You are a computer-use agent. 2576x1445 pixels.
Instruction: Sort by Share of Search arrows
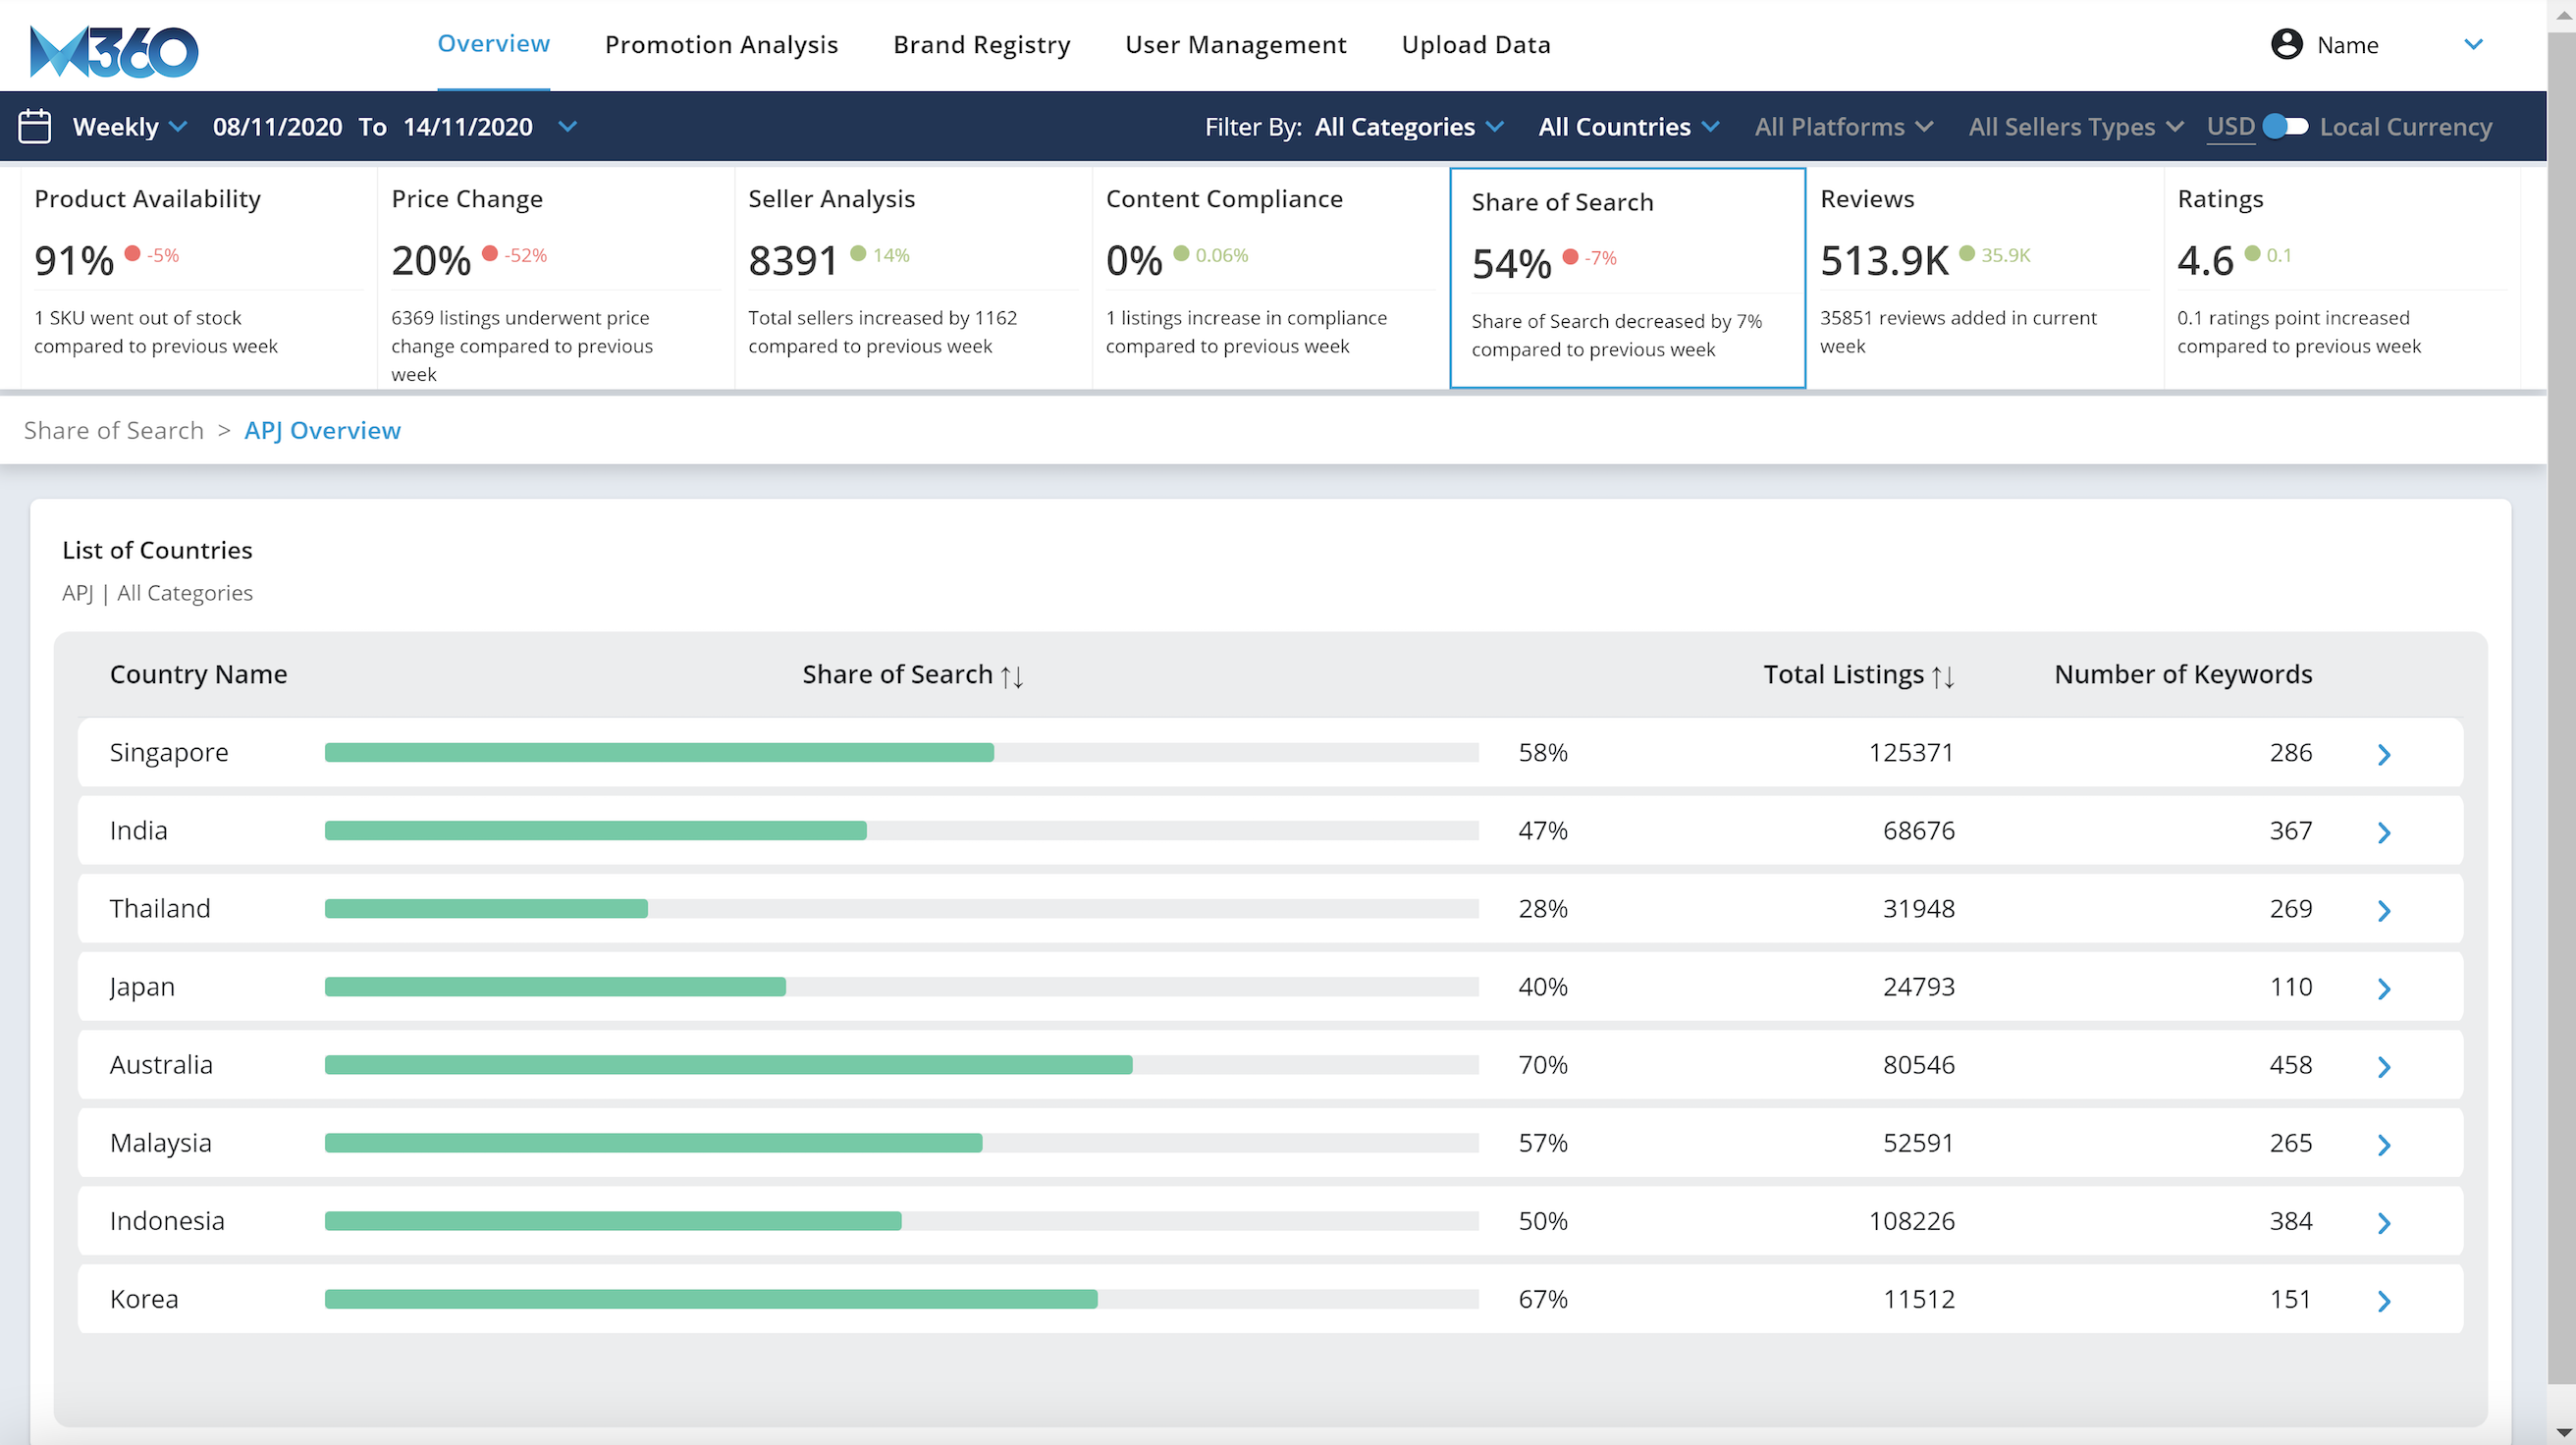click(1012, 677)
